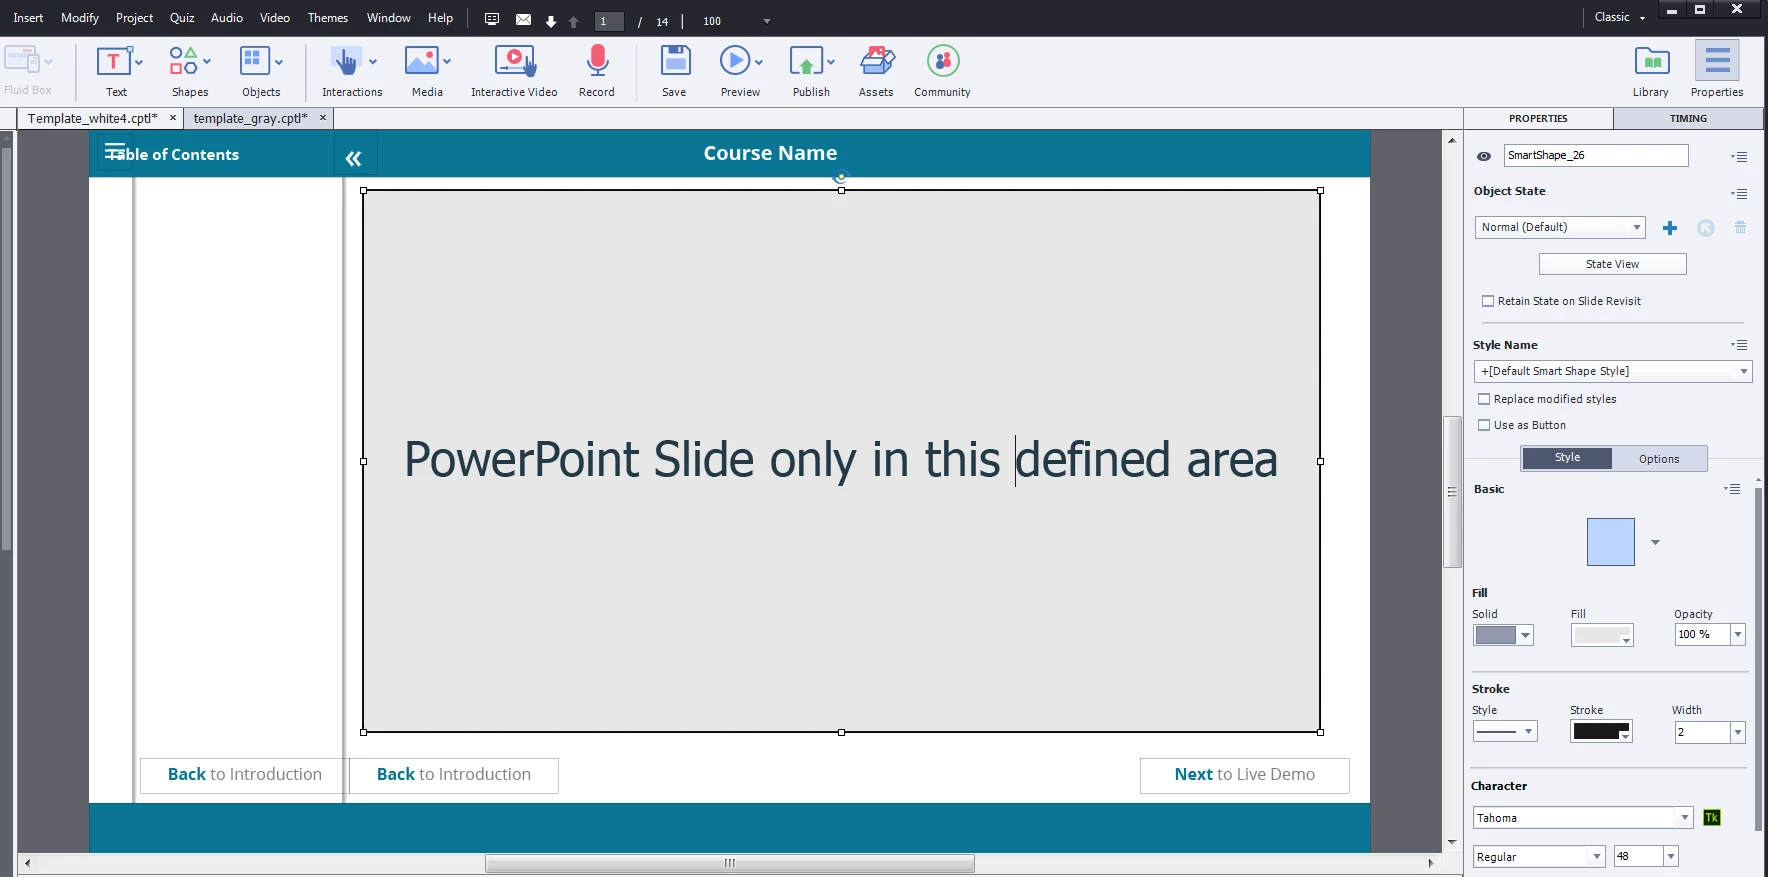Click the envelope icon in the menu bar
Image resolution: width=1768 pixels, height=877 pixels.
(x=523, y=20)
